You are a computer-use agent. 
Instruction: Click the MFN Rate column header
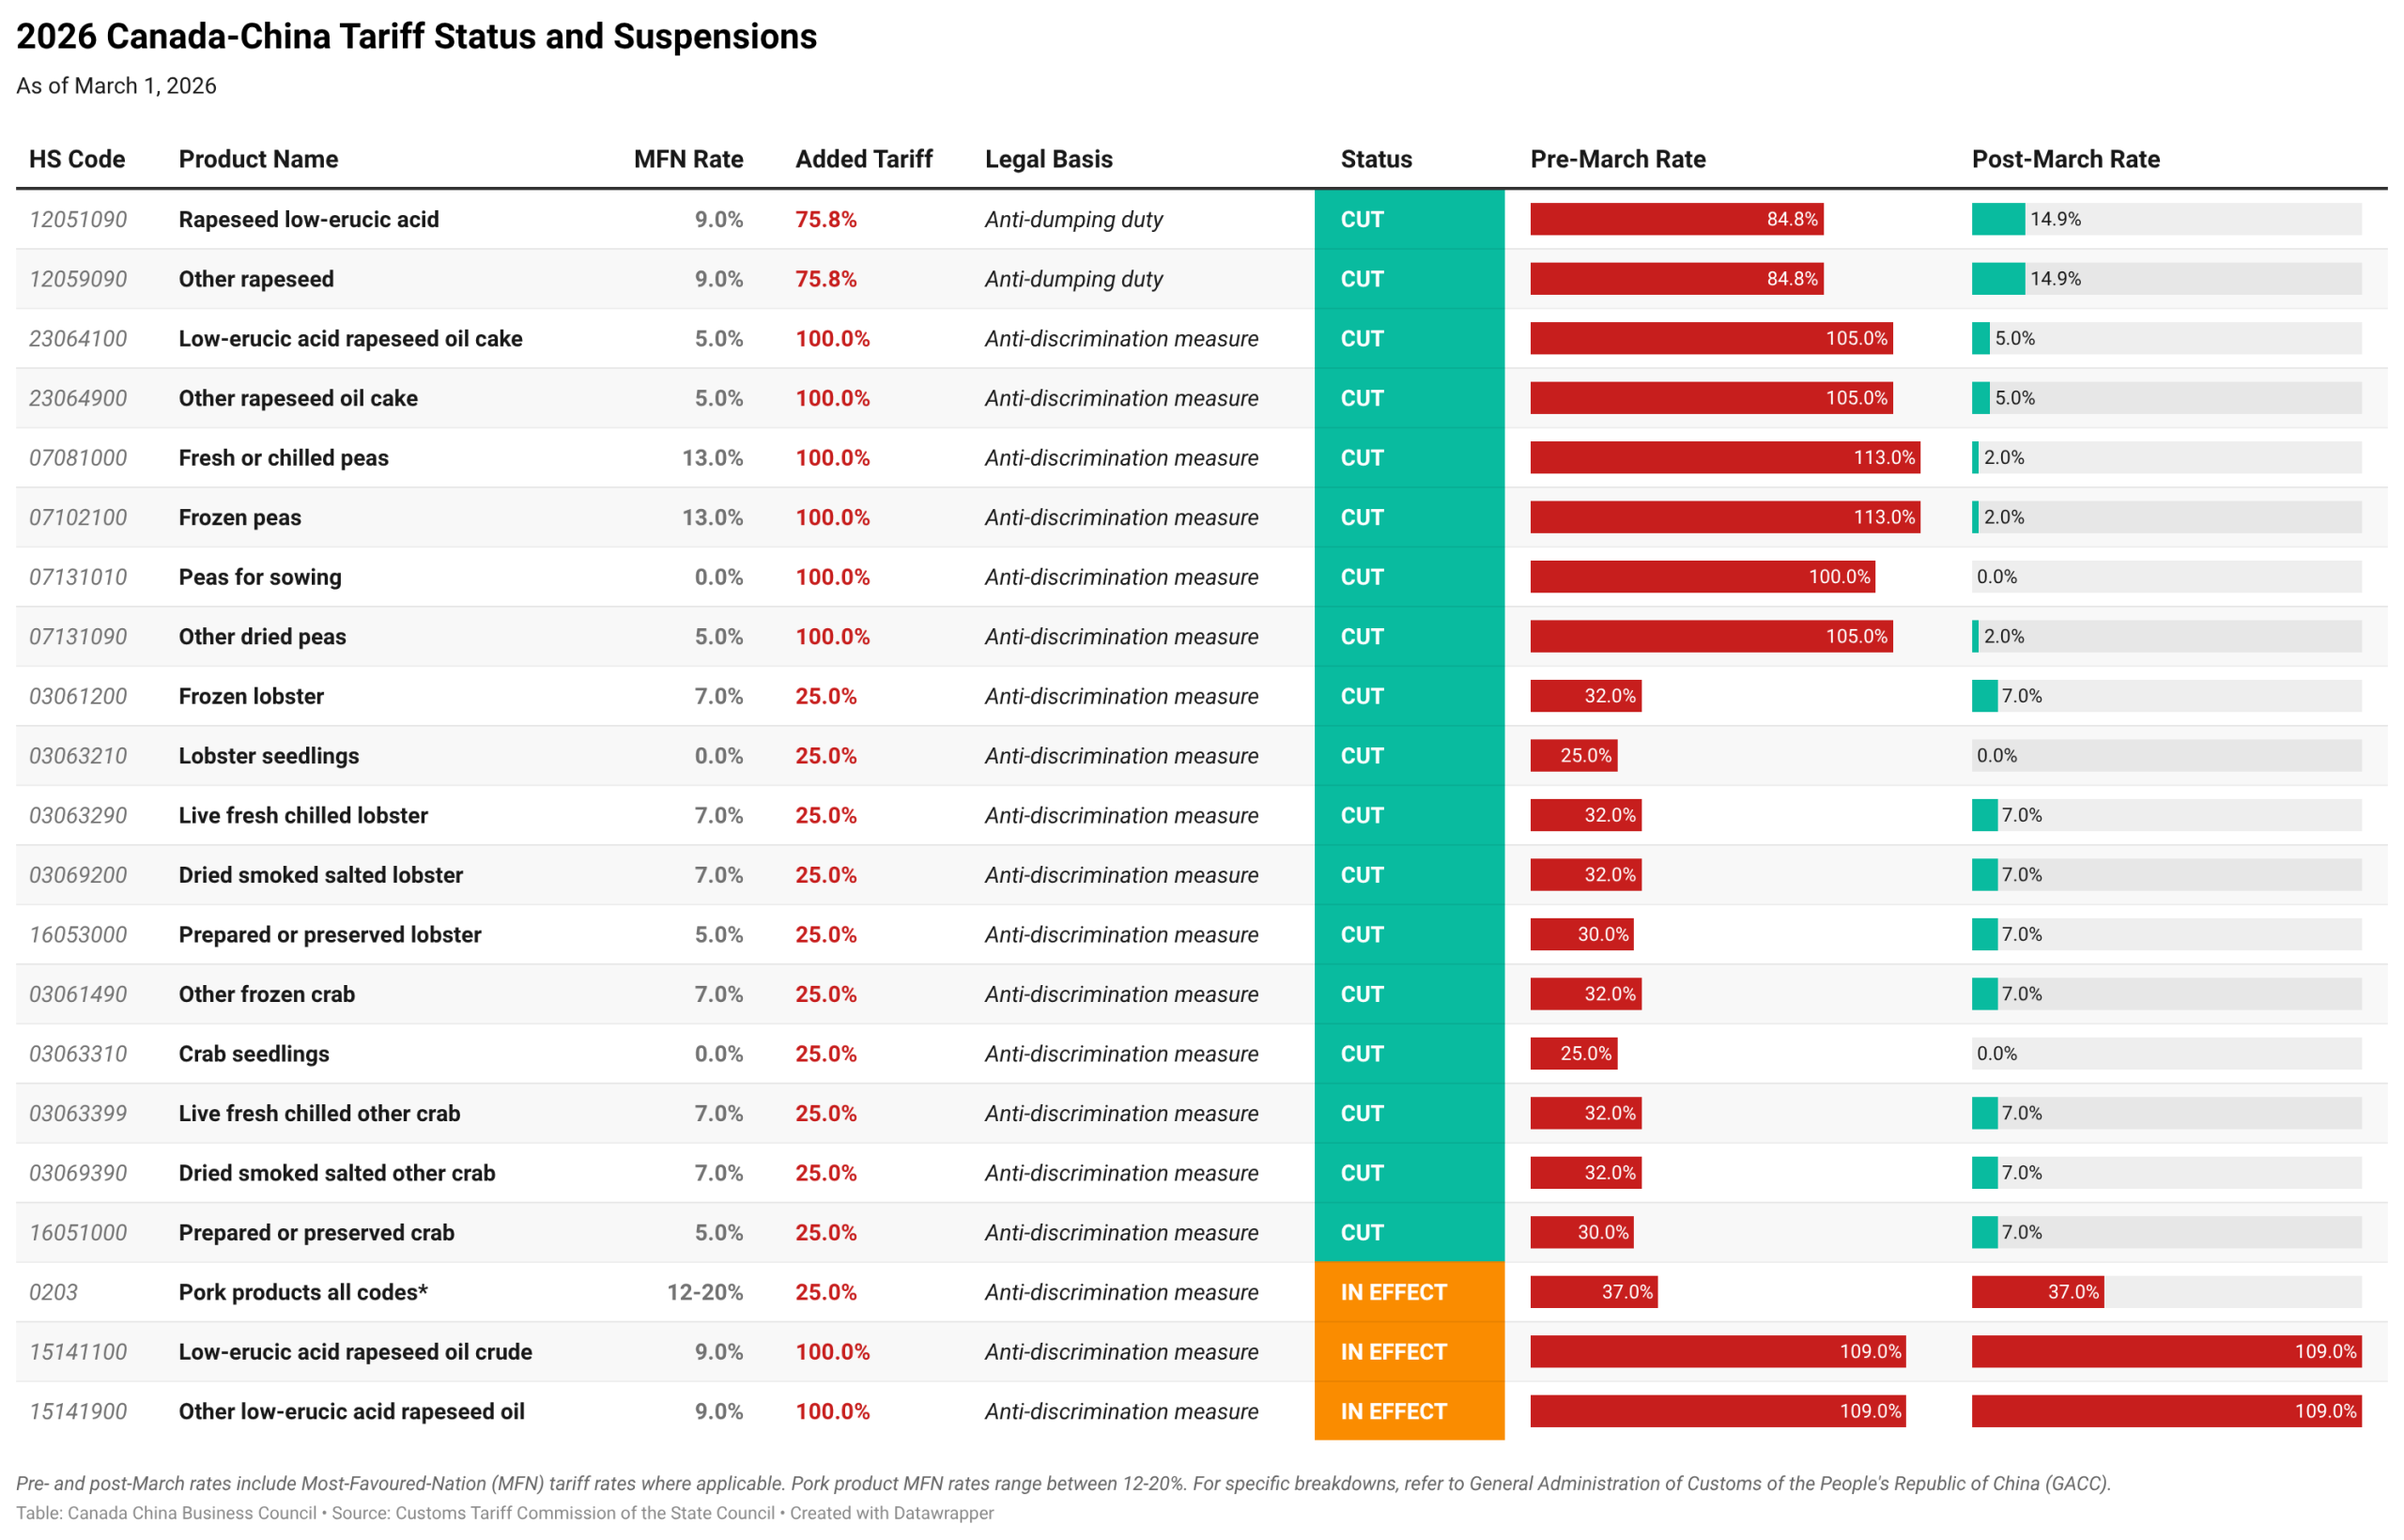click(x=688, y=159)
